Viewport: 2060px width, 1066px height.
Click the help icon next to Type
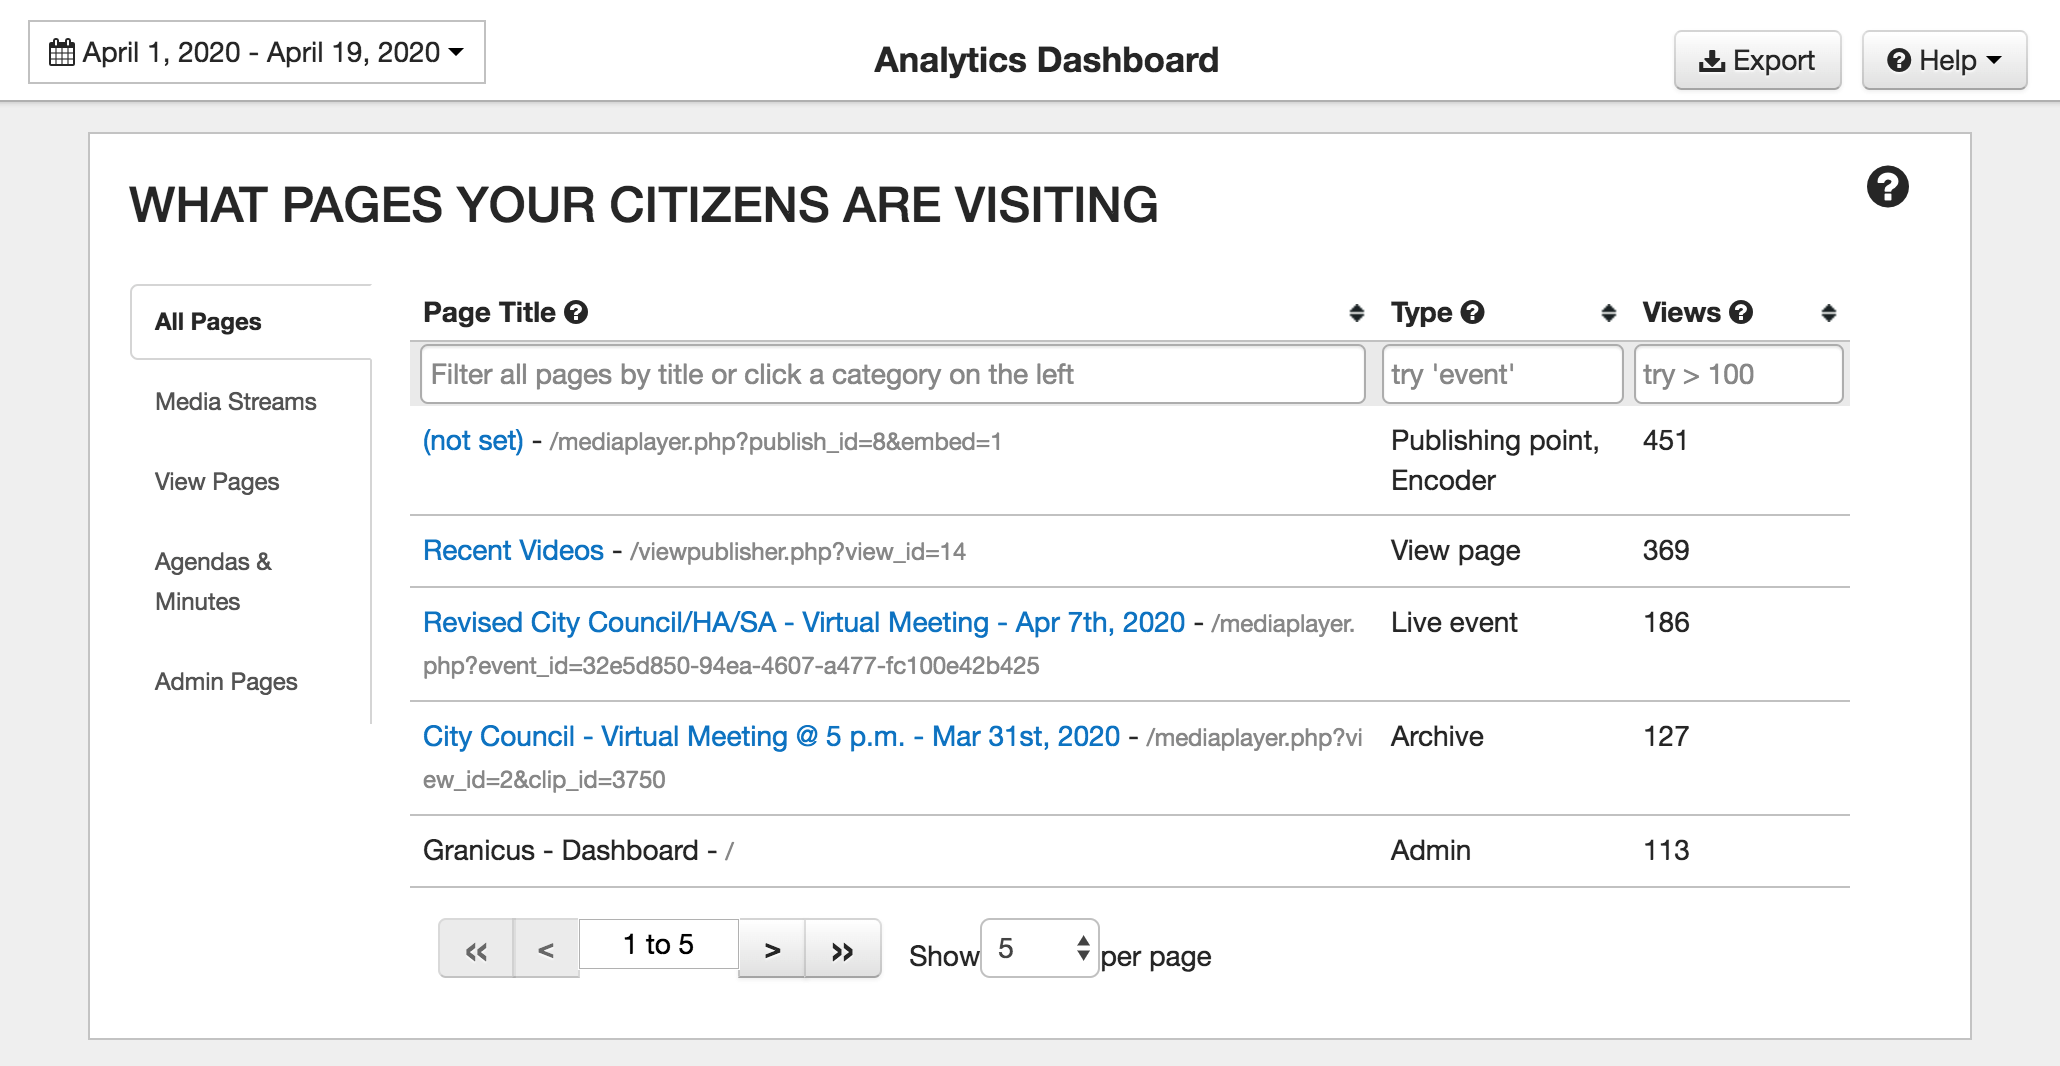(x=1472, y=313)
